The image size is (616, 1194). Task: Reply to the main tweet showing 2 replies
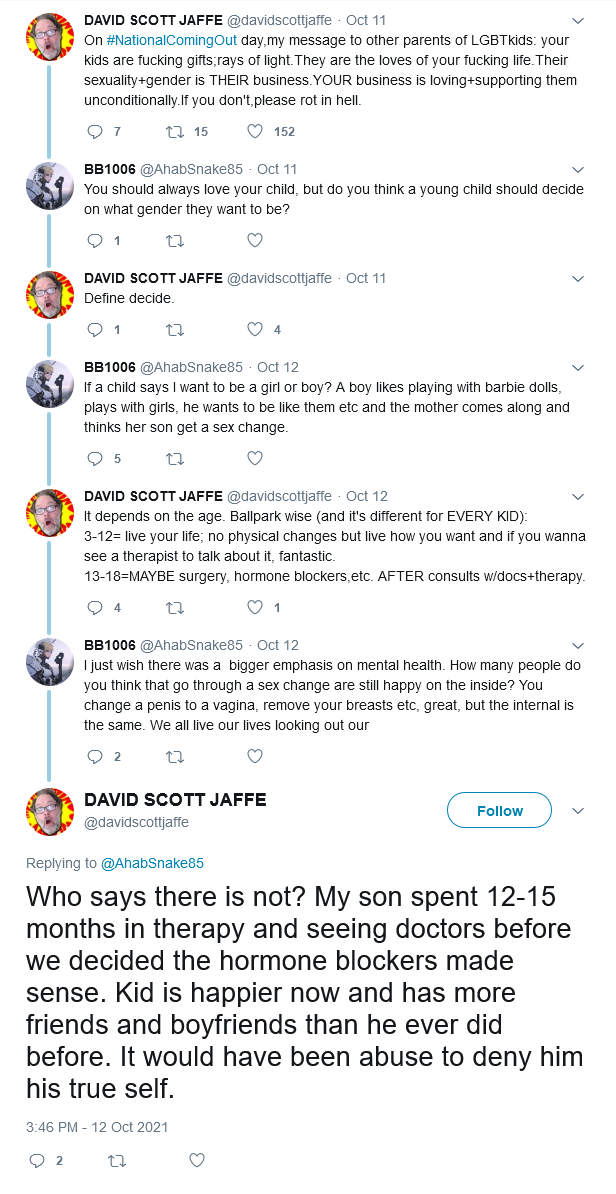point(37,1160)
